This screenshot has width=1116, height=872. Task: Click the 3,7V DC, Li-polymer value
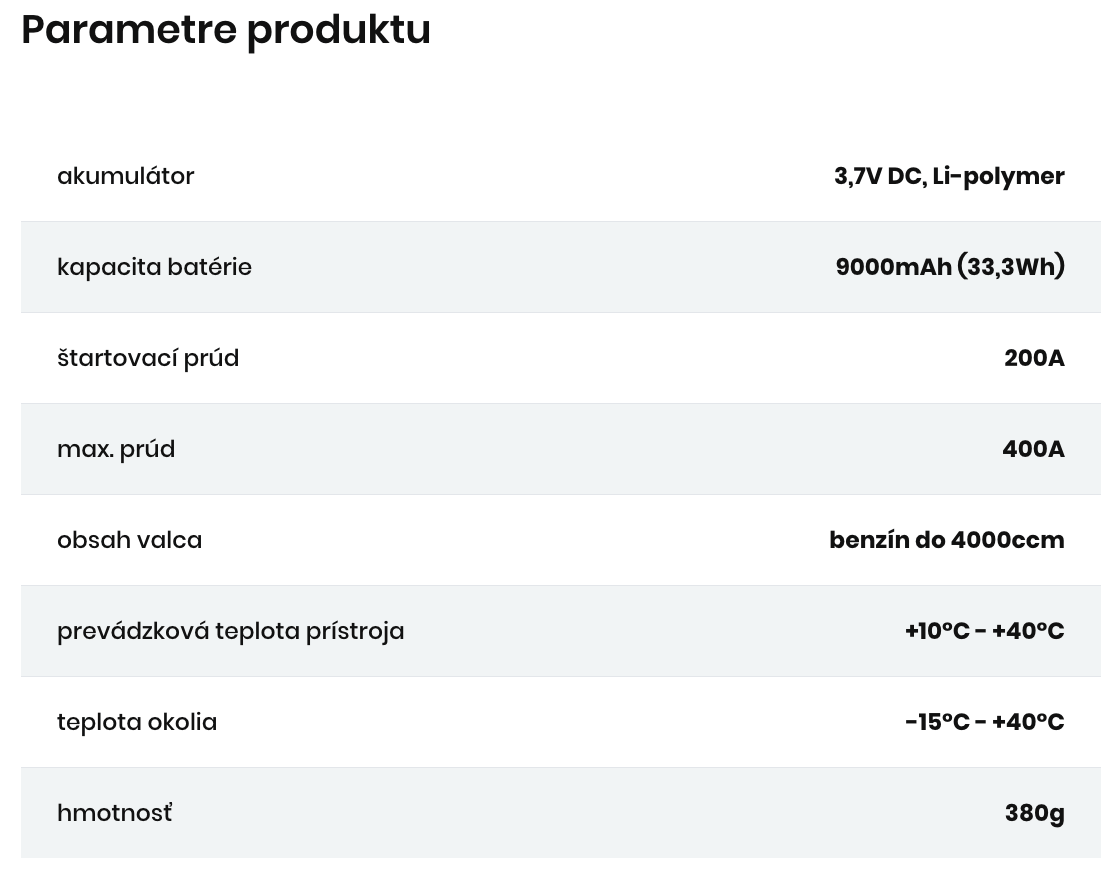point(949,176)
